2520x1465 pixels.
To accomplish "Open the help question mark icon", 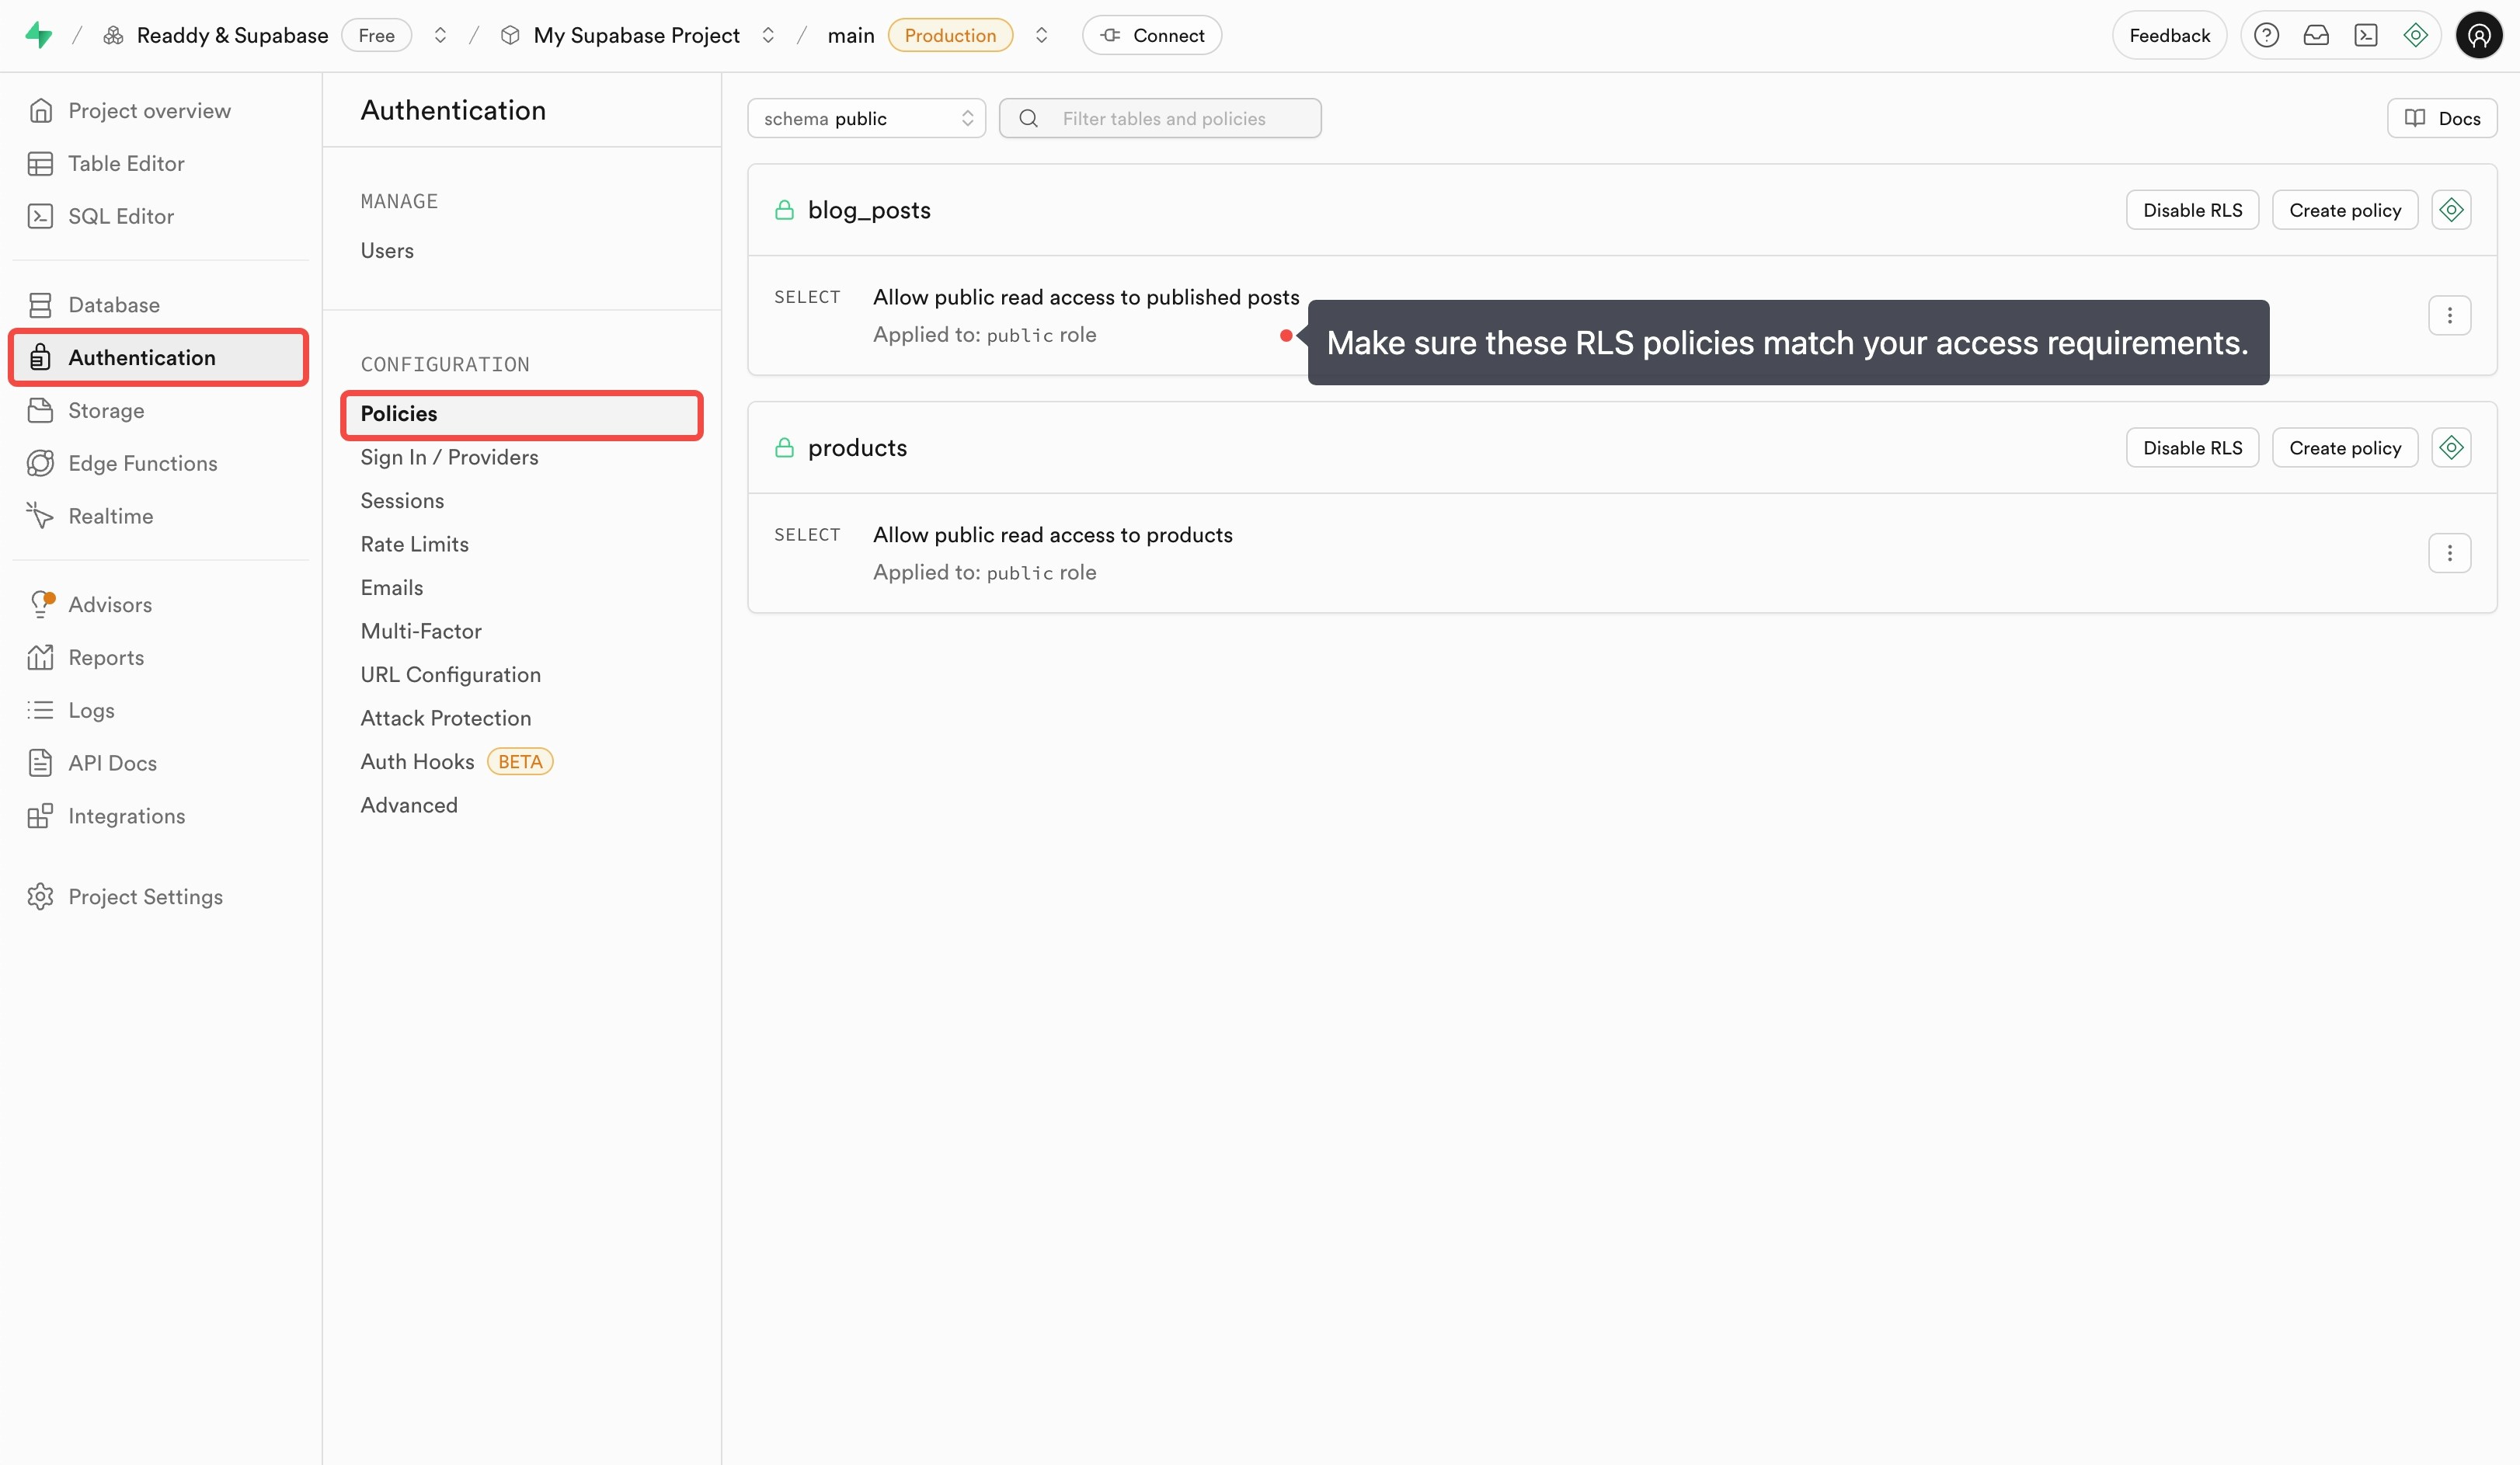I will [x=2266, y=35].
